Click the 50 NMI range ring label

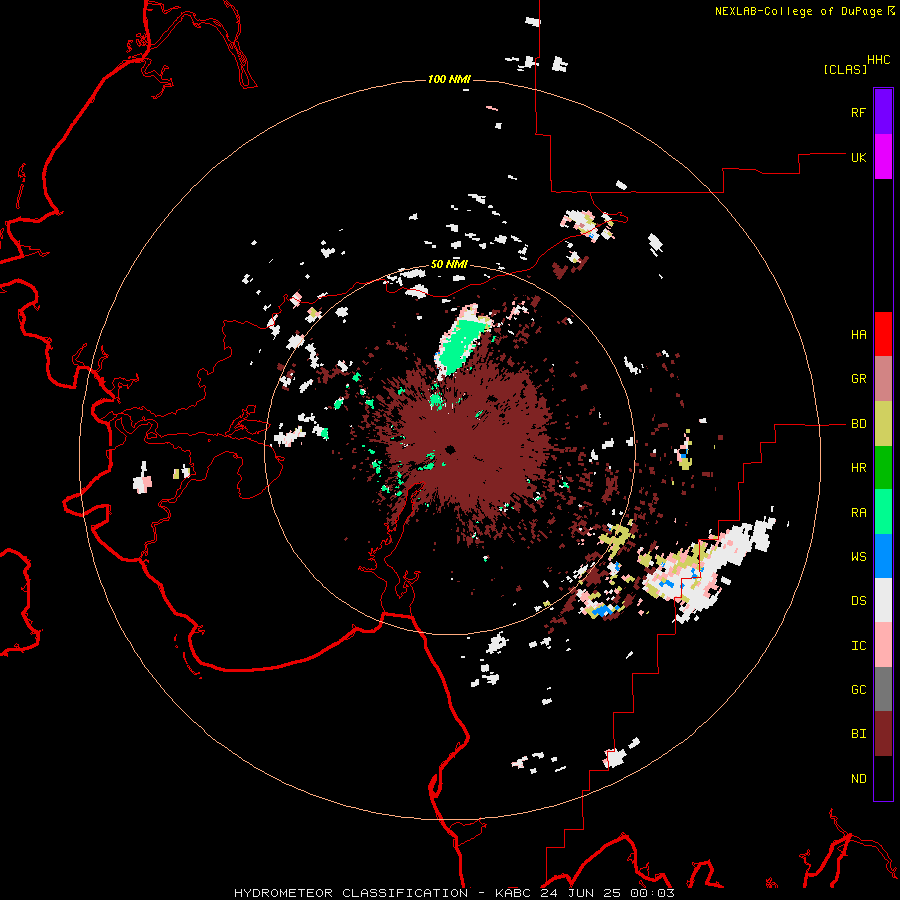click(x=449, y=265)
